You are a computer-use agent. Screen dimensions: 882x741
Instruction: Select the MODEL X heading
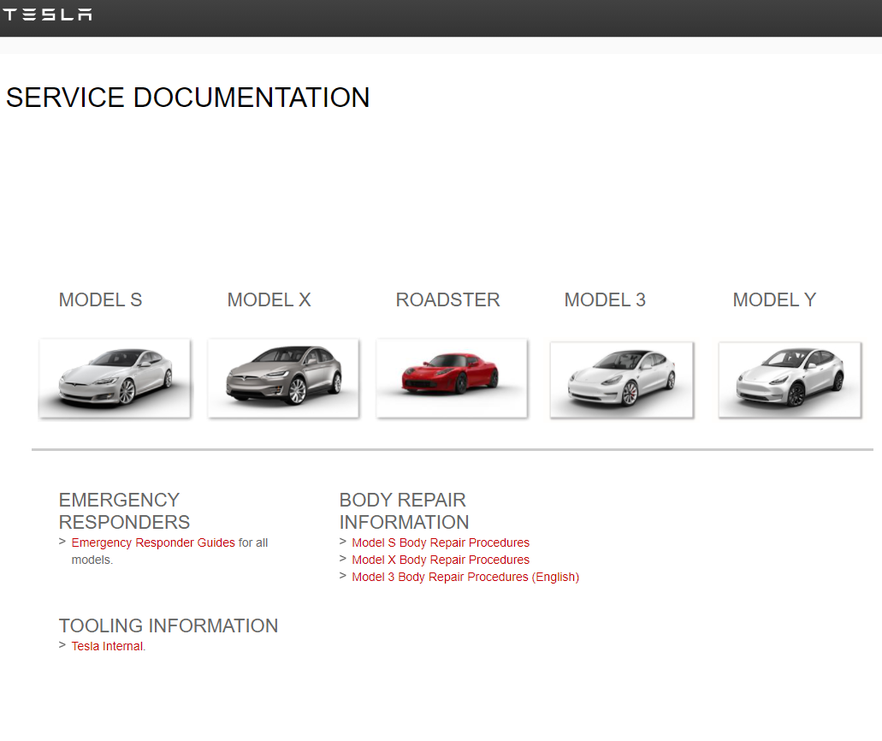tap(269, 300)
